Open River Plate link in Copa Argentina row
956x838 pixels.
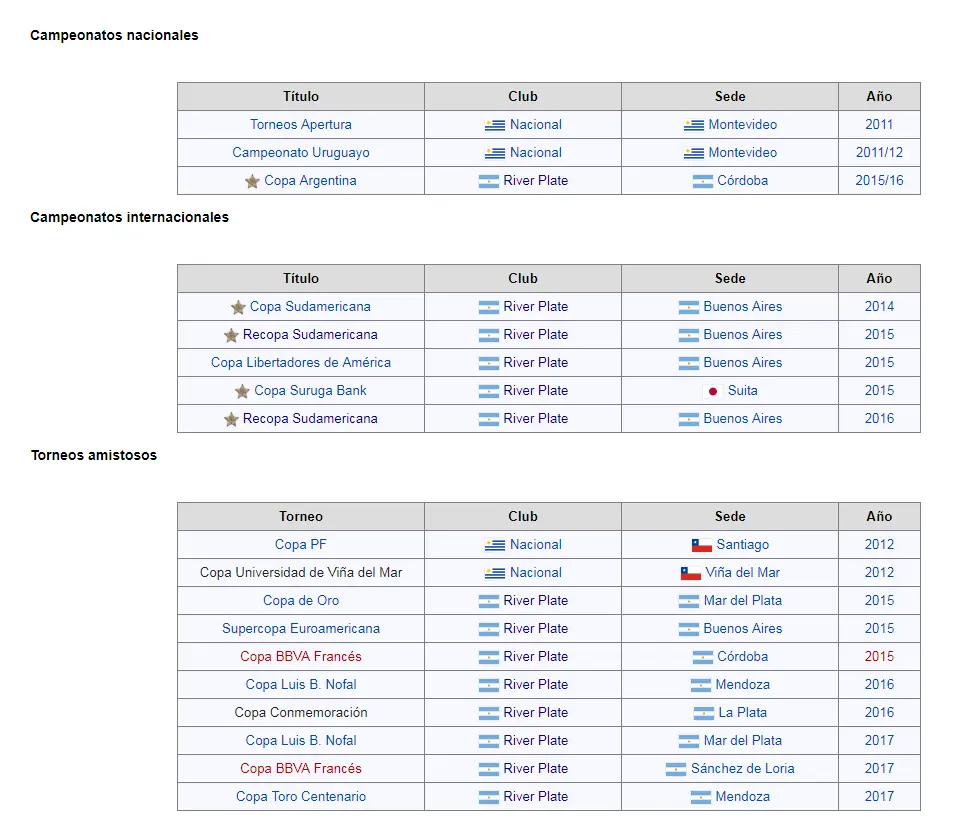pyautogui.click(x=535, y=181)
